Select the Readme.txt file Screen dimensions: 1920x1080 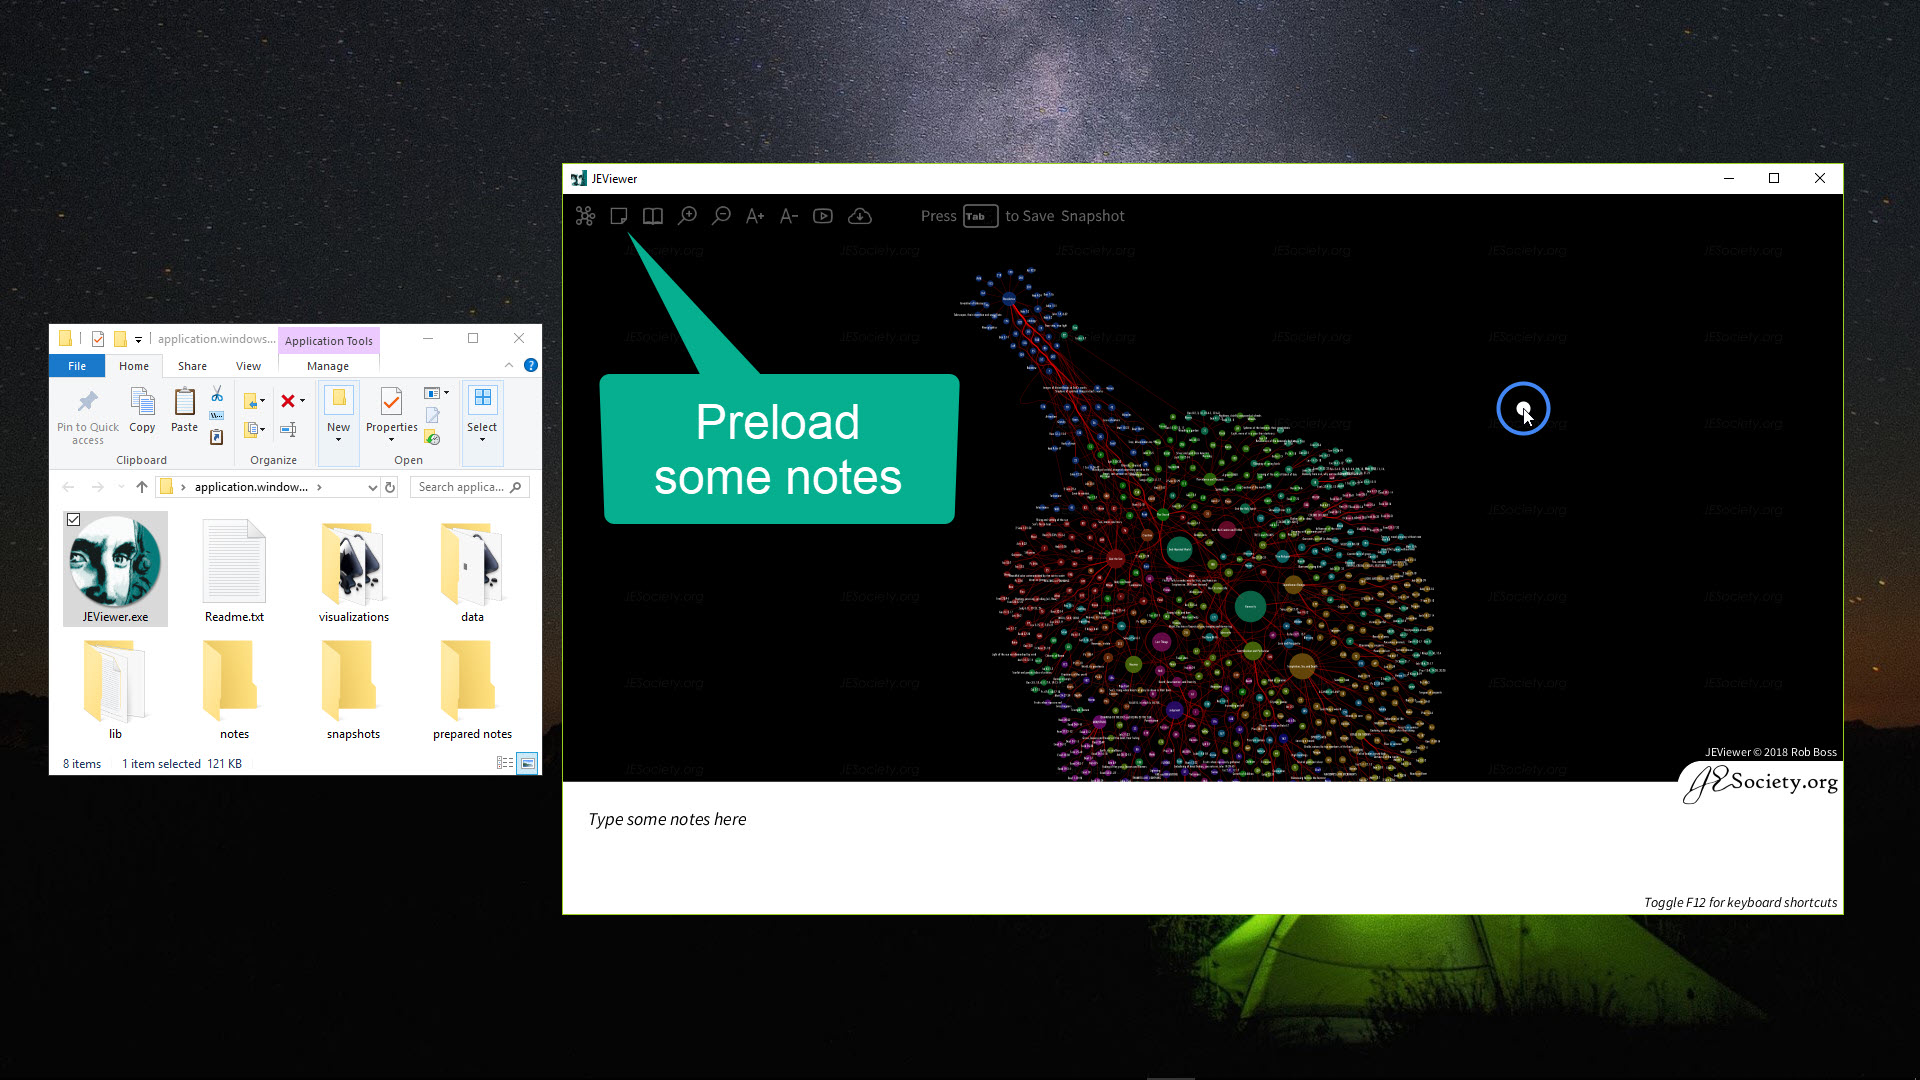pyautogui.click(x=234, y=572)
